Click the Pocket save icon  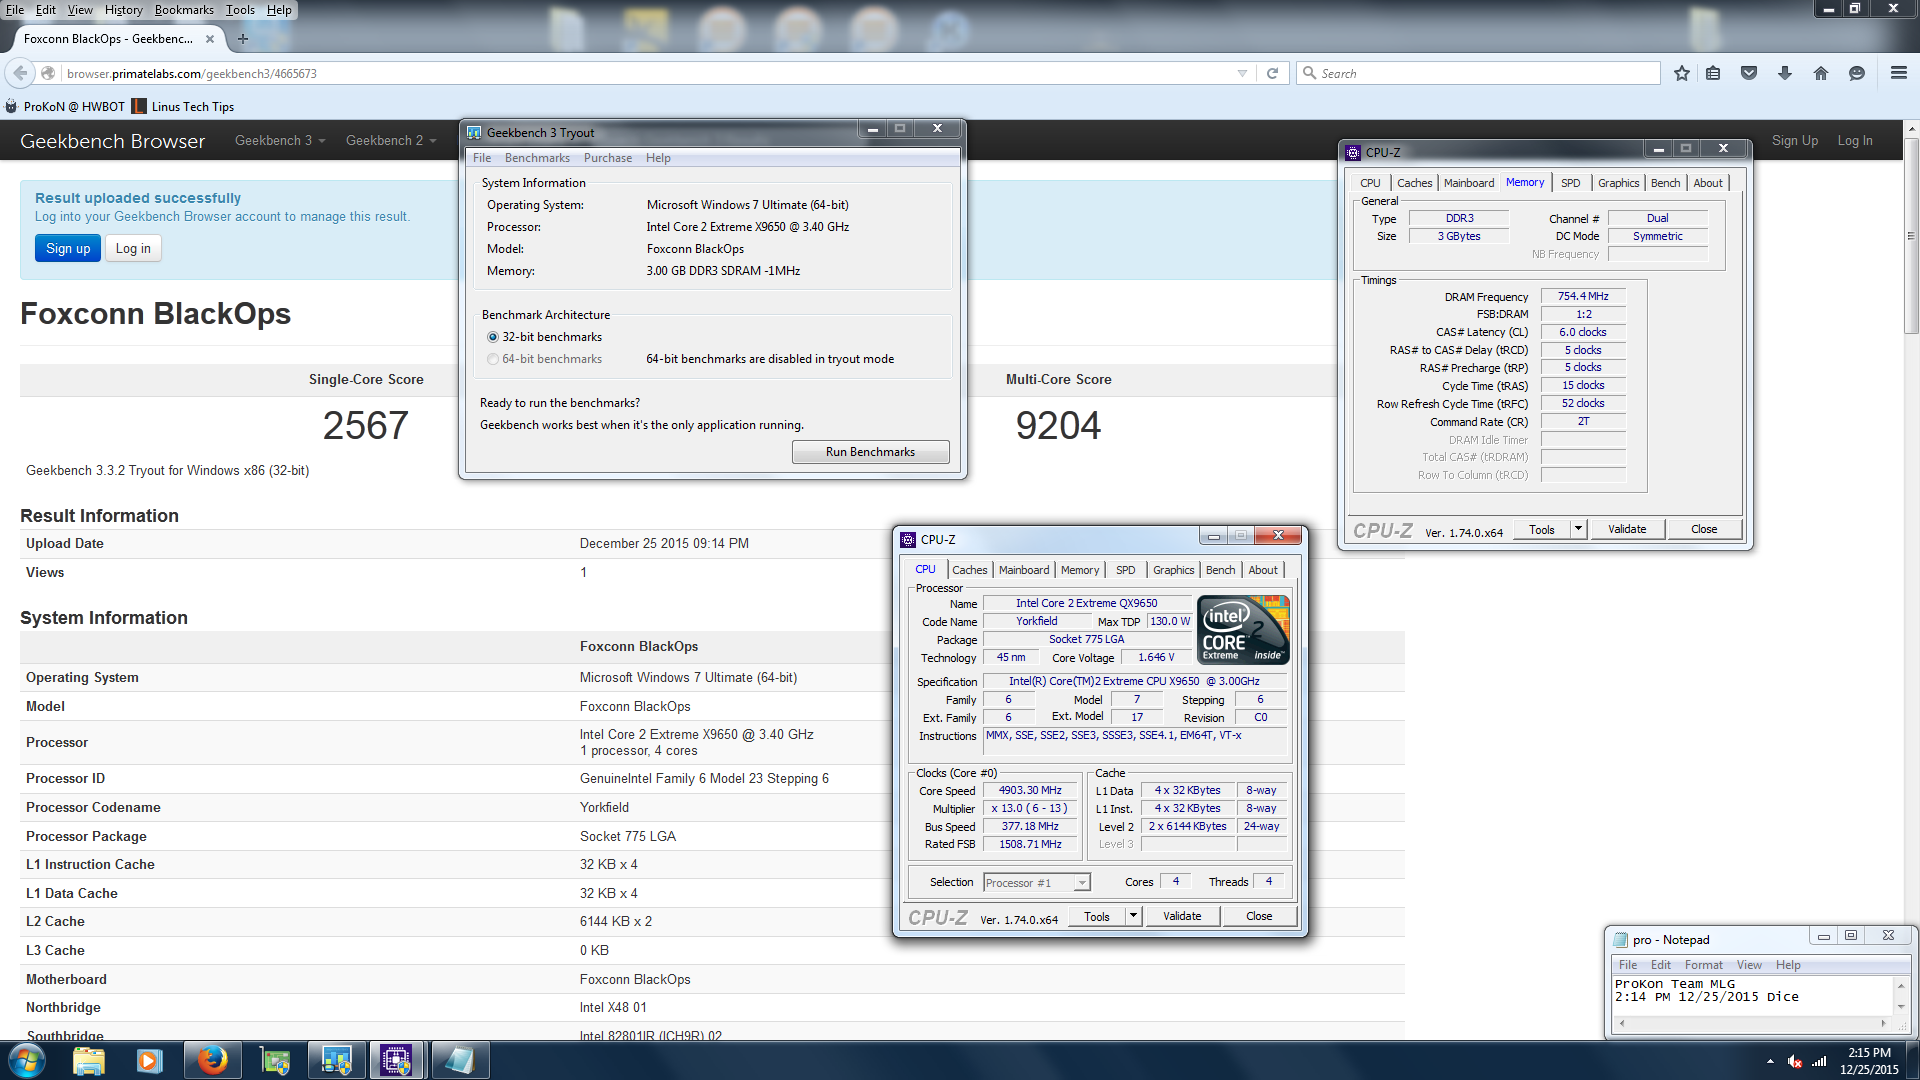tap(1749, 73)
